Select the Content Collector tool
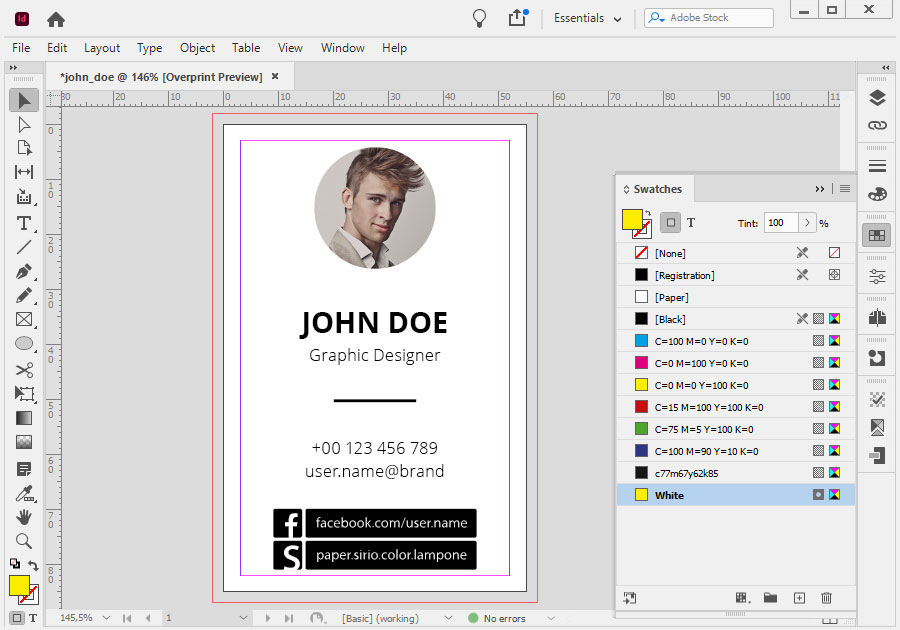900x630 pixels. click(x=24, y=196)
